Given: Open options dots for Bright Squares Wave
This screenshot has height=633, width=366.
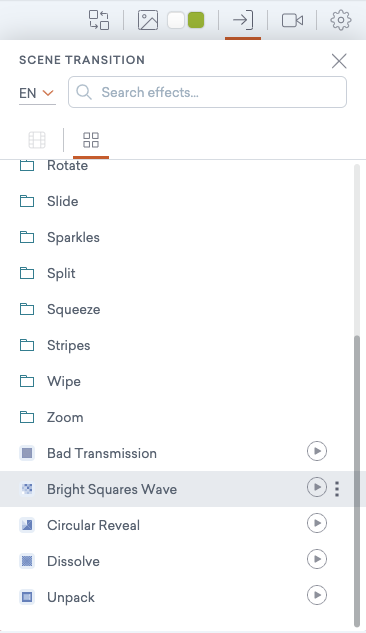Looking at the screenshot, I should coord(337,489).
